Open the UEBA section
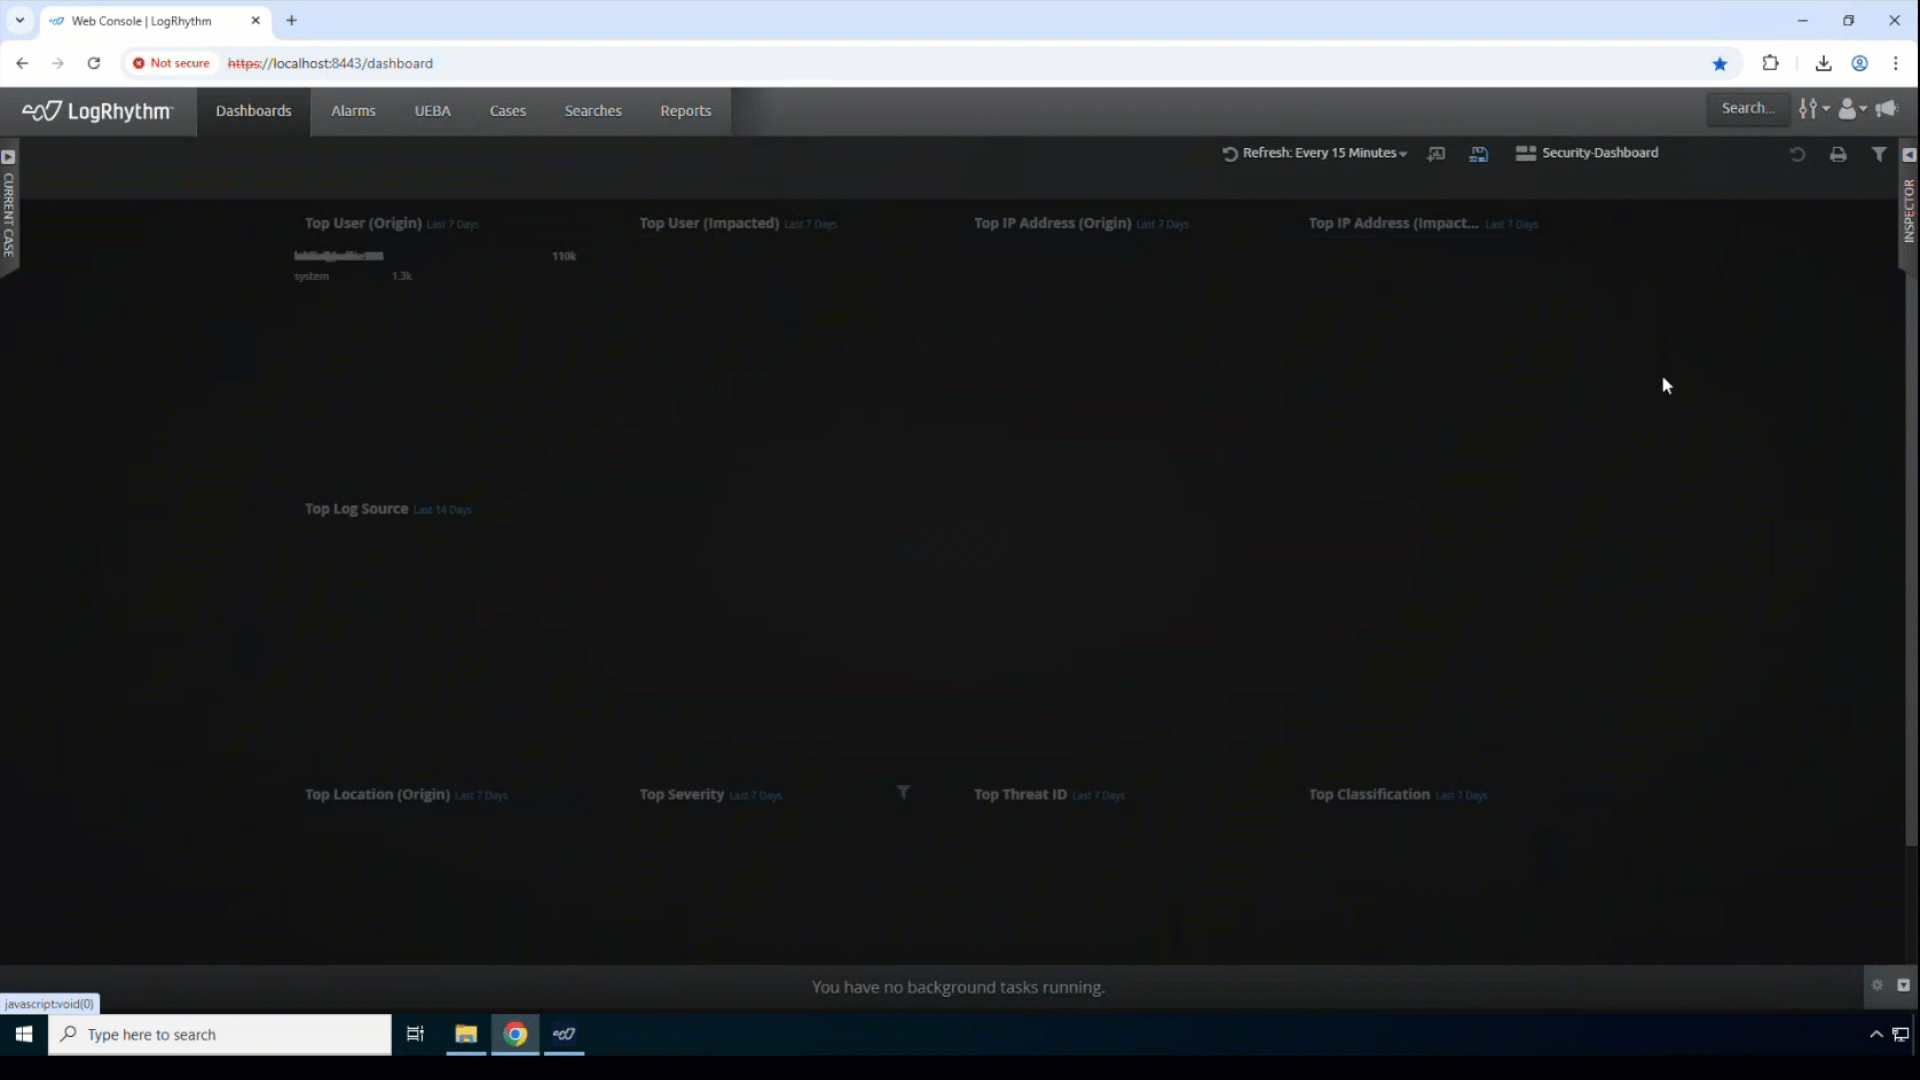Image resolution: width=1920 pixels, height=1080 pixels. [x=432, y=110]
